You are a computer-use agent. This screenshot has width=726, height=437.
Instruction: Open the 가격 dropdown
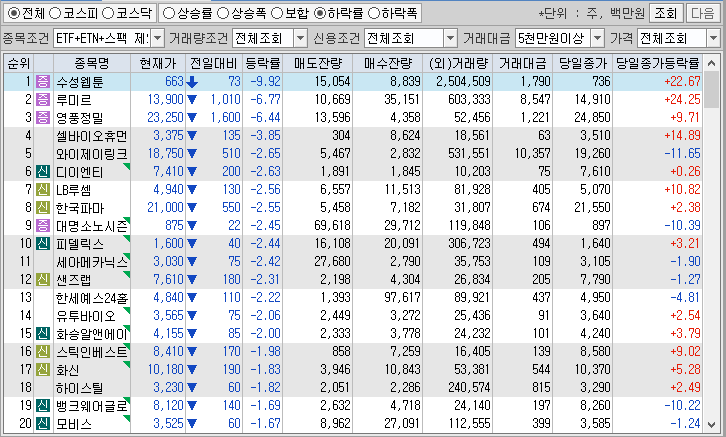(x=713, y=38)
